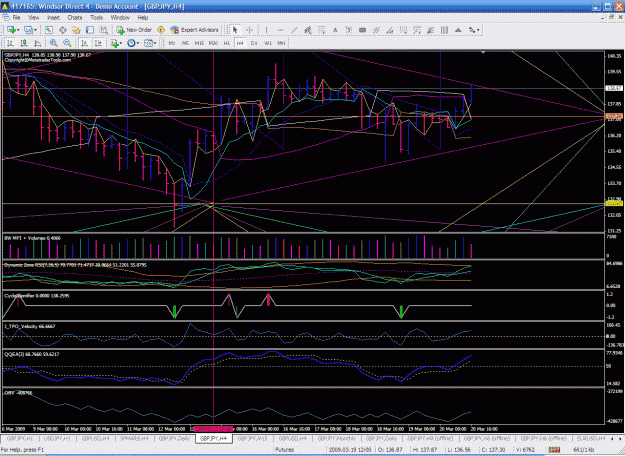The height and width of the screenshot is (456, 625).
Task: Expand the Indicators list dropdown arrow
Action: point(121,43)
